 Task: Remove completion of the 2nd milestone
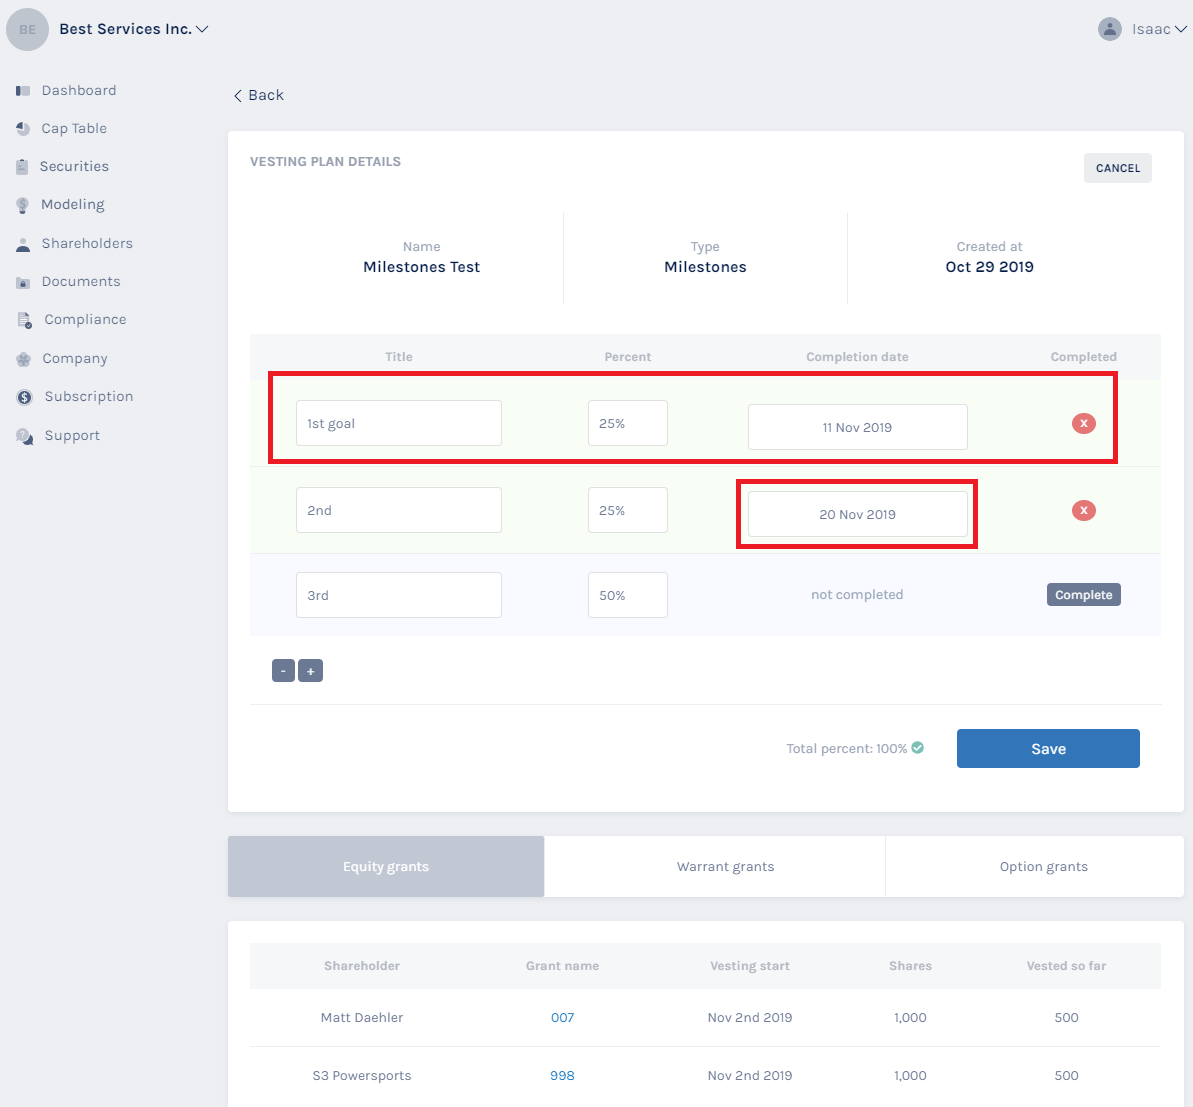click(x=1083, y=510)
